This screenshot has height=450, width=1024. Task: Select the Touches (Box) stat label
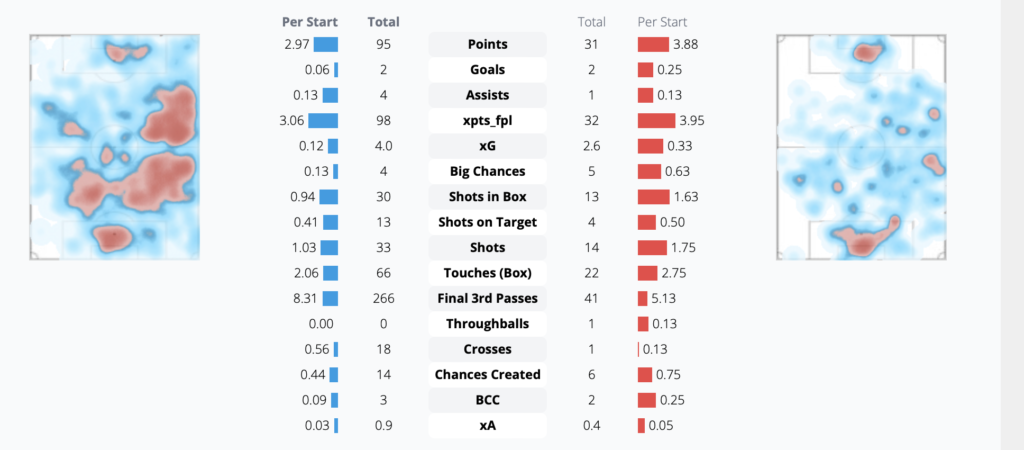(x=487, y=273)
